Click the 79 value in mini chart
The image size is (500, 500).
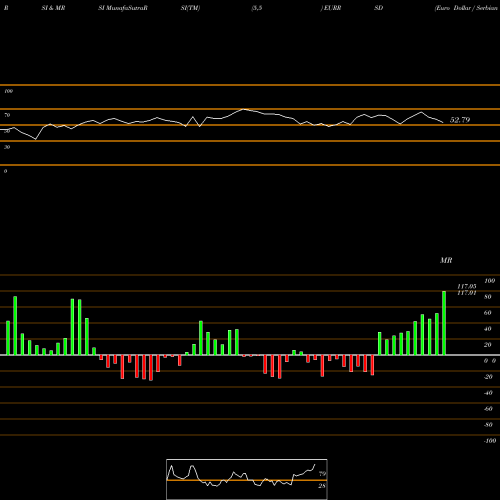[322, 474]
